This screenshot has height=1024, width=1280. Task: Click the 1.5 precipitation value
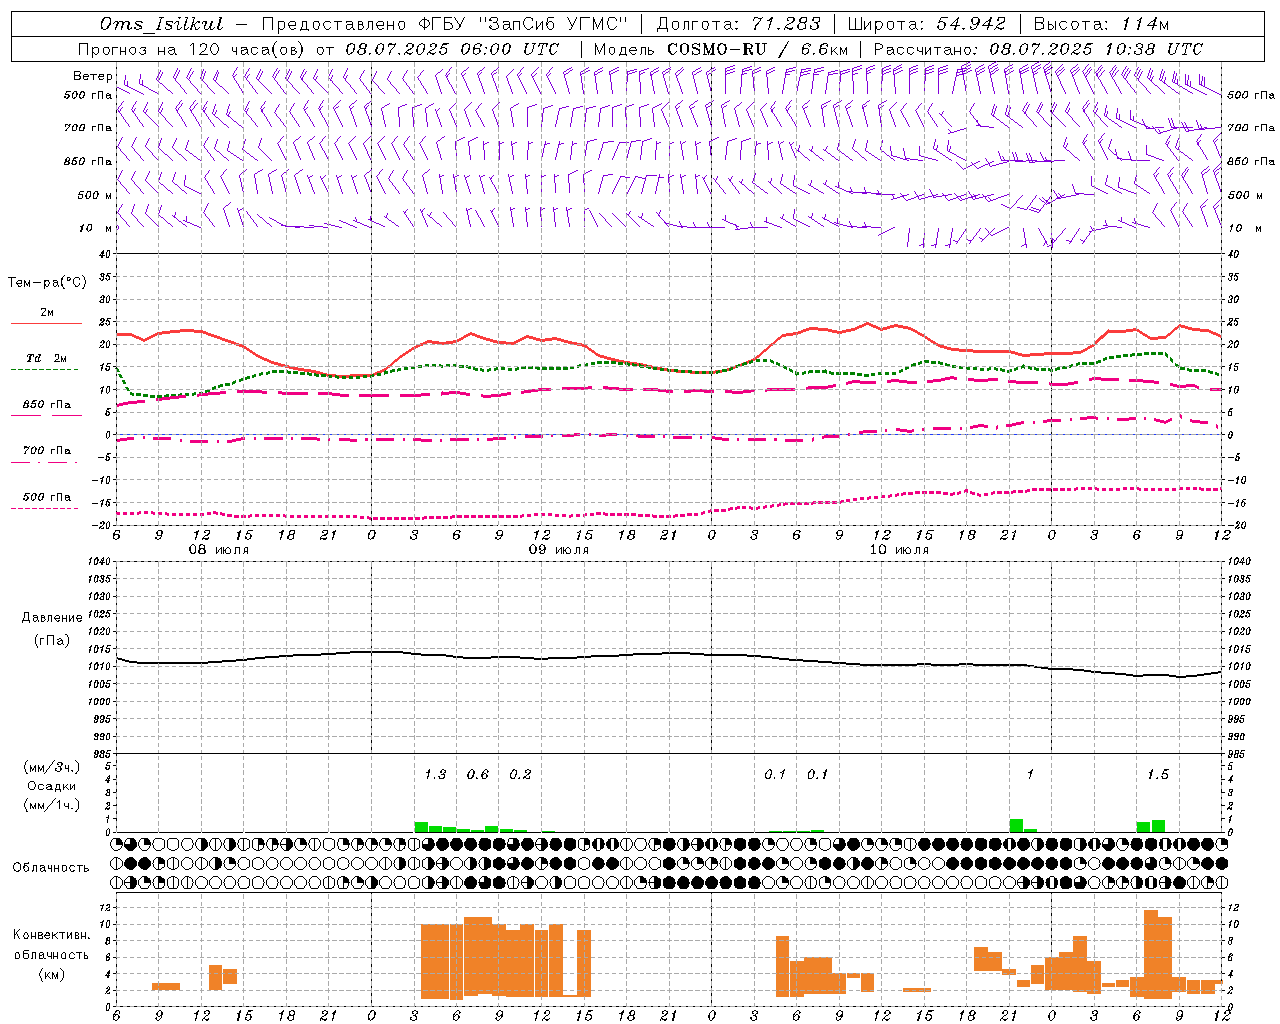point(1158,775)
